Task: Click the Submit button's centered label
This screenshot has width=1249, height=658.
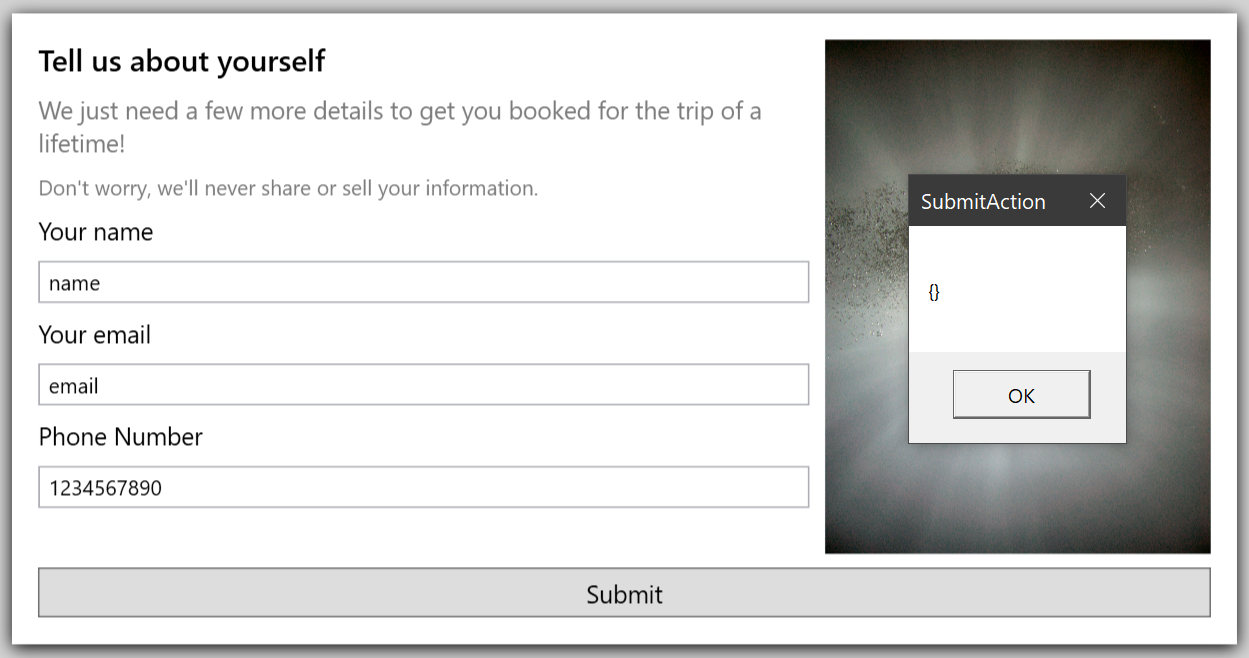Action: coord(624,593)
